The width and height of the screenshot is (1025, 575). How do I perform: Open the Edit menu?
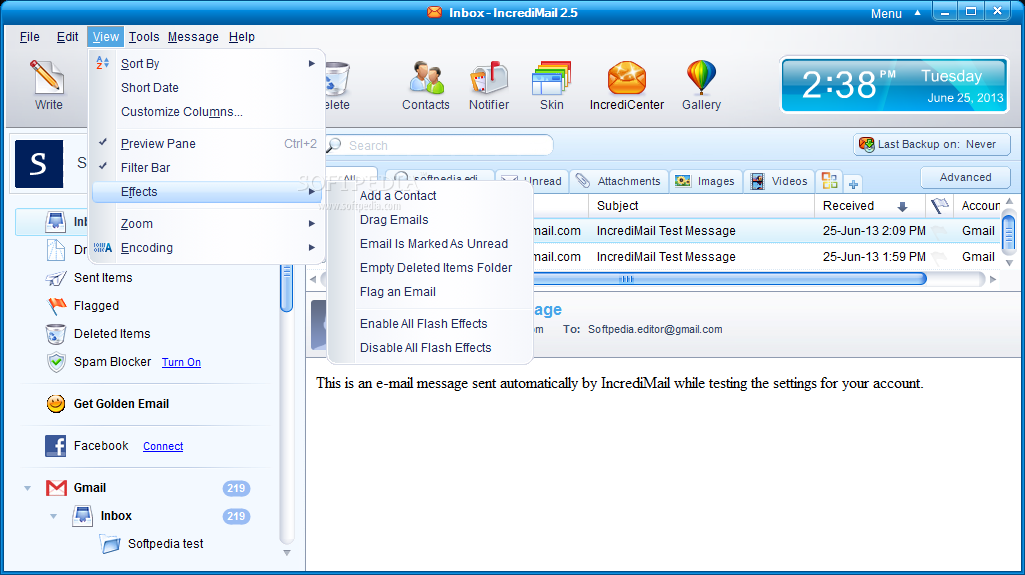67,37
